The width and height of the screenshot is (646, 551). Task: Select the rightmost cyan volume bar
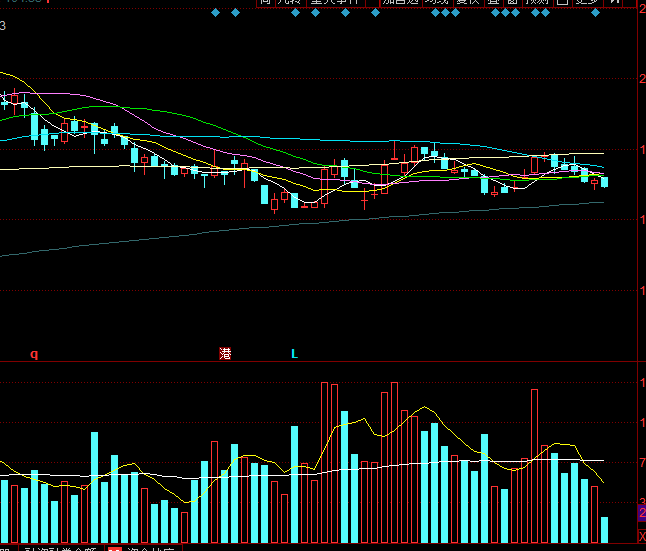tap(604, 529)
